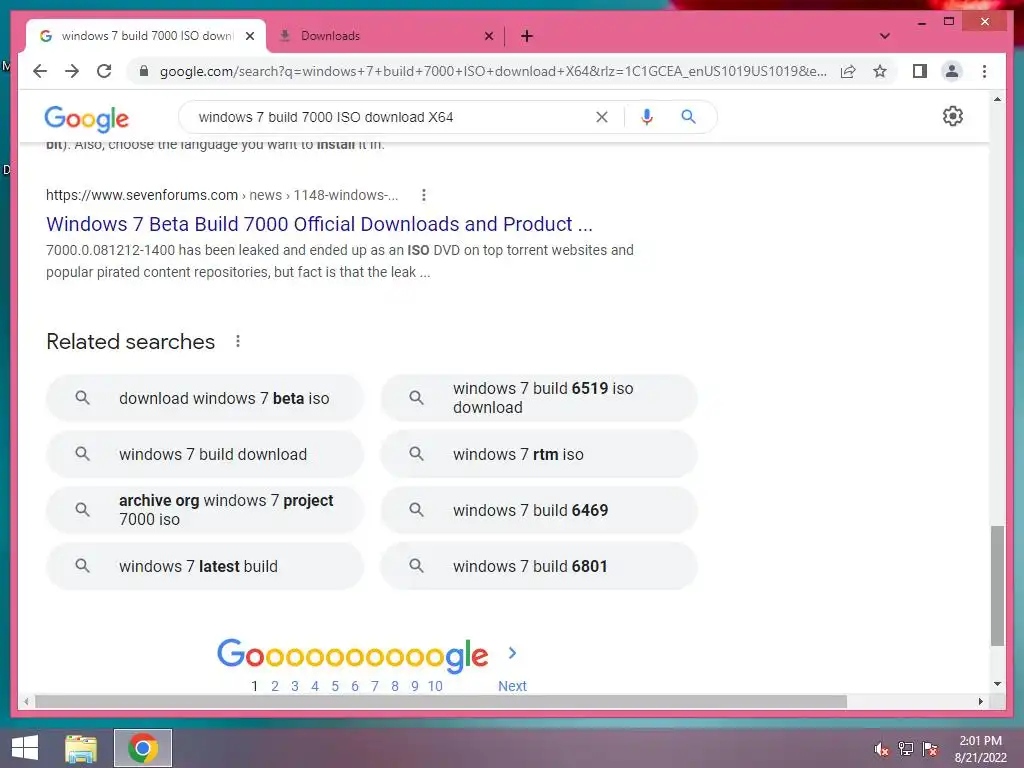Reload the page with the refresh icon
Image resolution: width=1024 pixels, height=768 pixels.
pos(104,71)
